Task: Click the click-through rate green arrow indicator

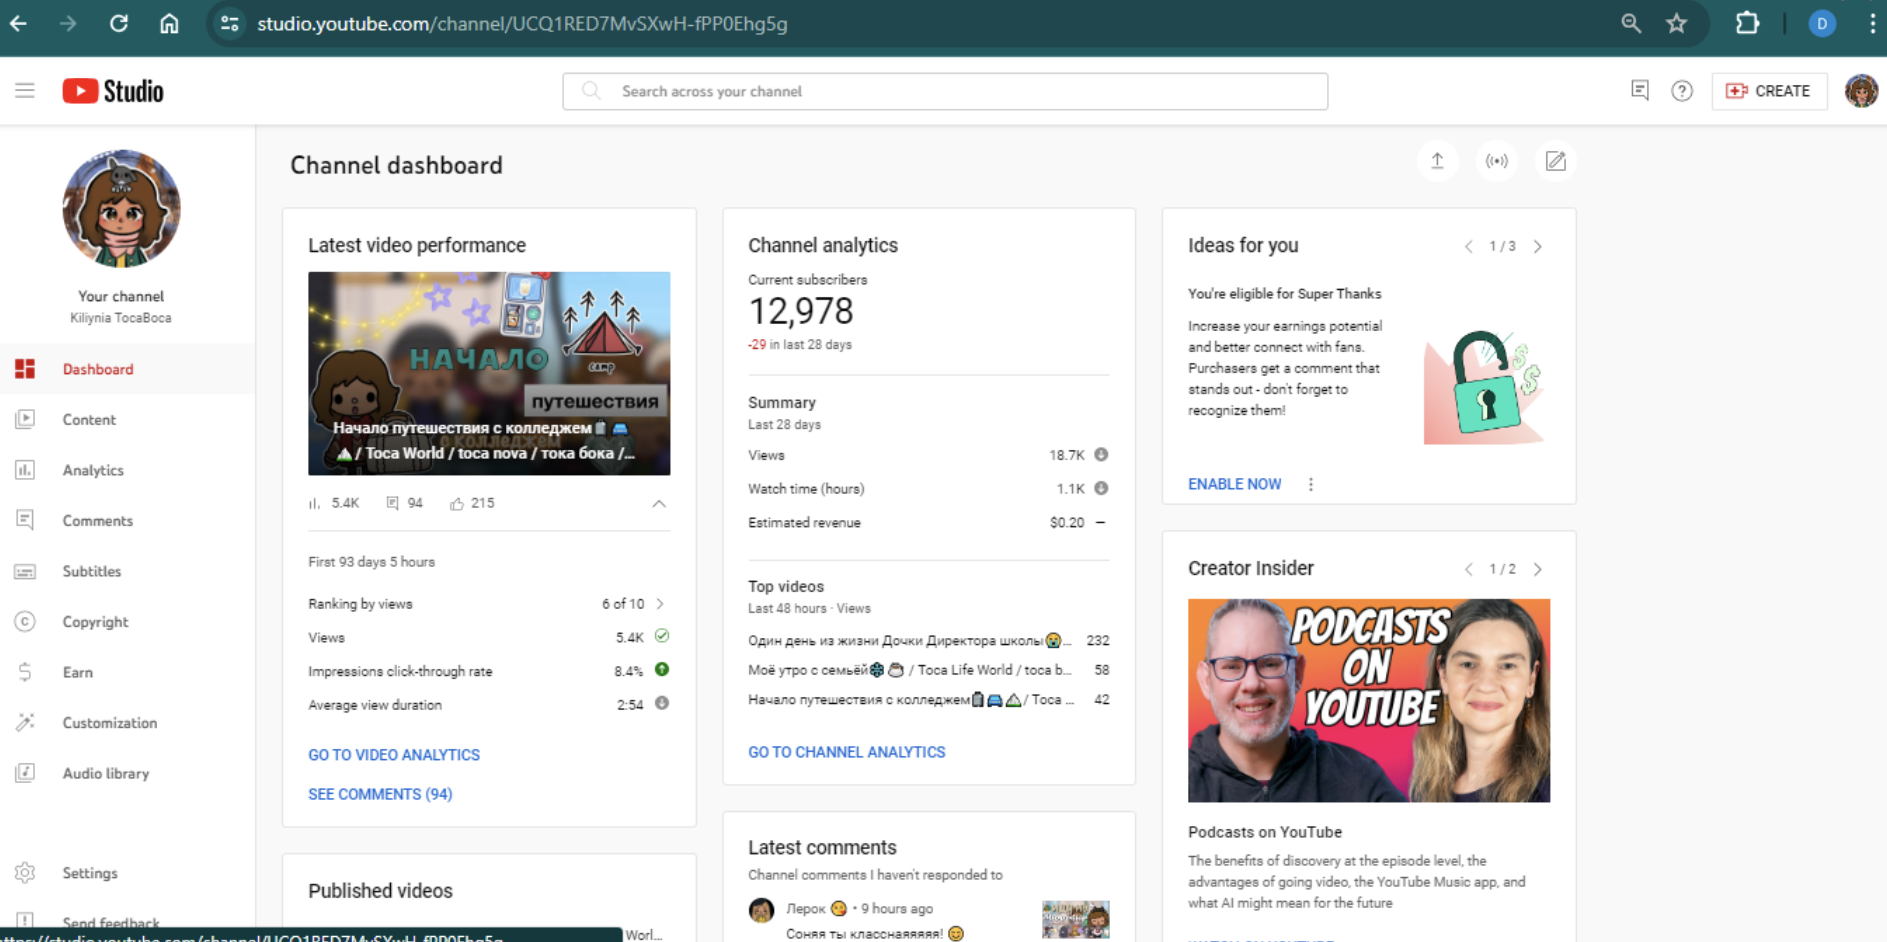Action: pos(662,670)
